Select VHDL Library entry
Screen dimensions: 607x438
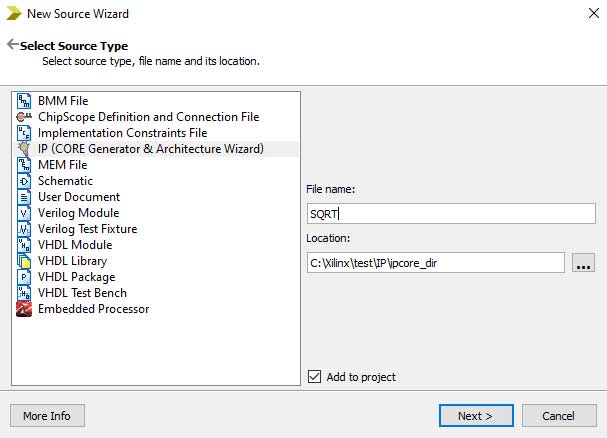pyautogui.click(x=72, y=261)
